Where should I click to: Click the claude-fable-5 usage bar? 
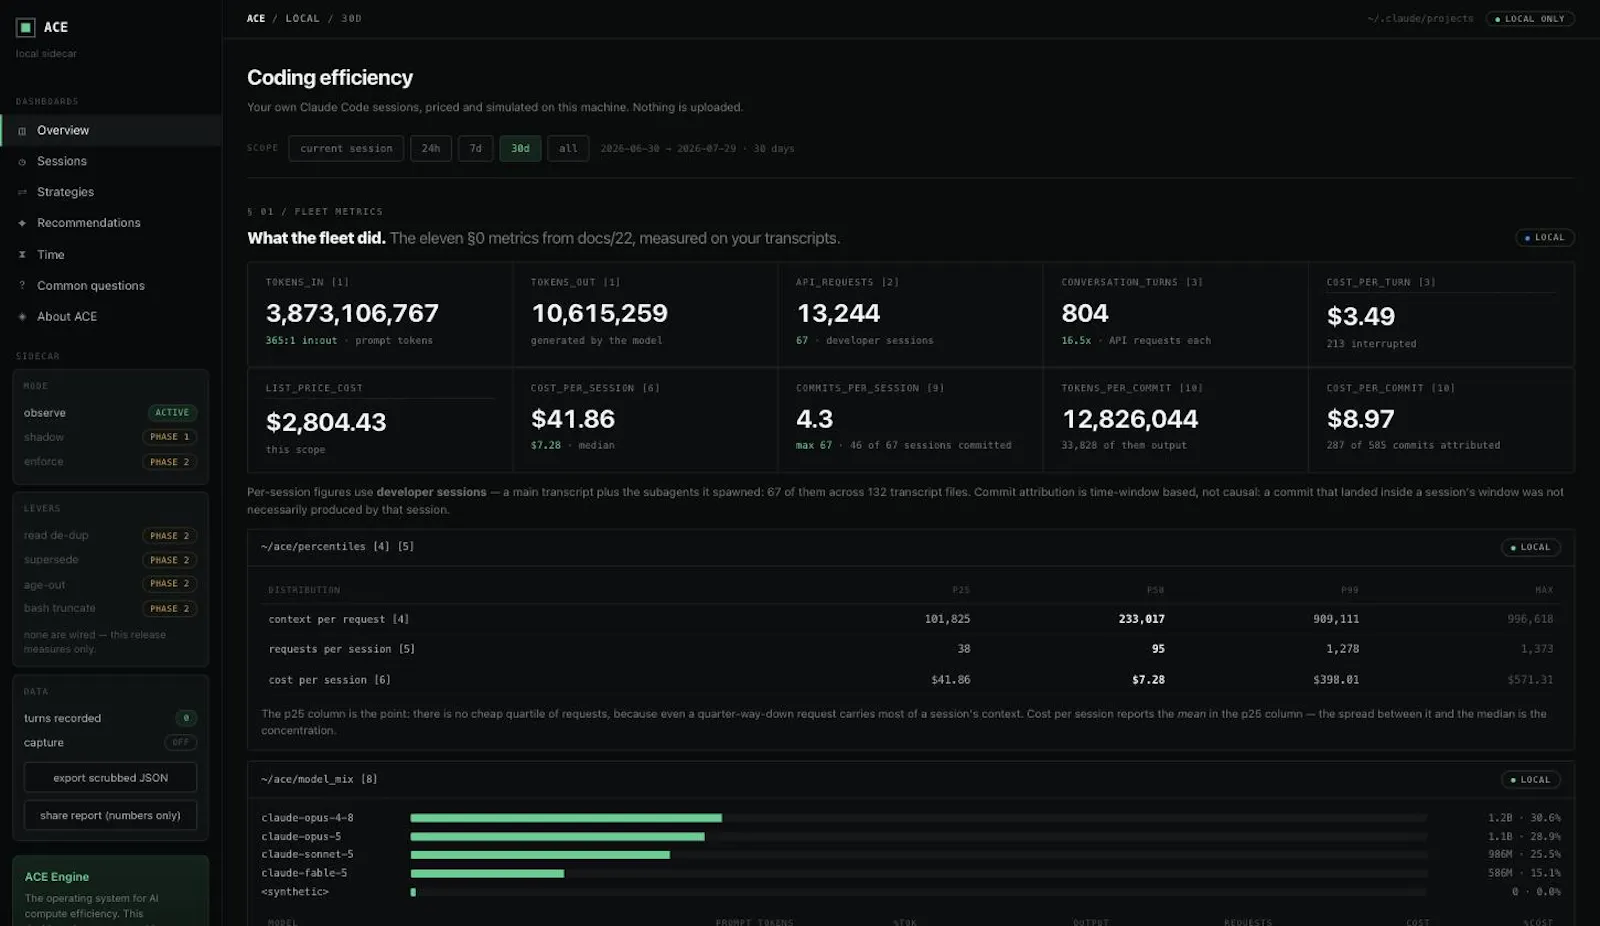click(487, 873)
